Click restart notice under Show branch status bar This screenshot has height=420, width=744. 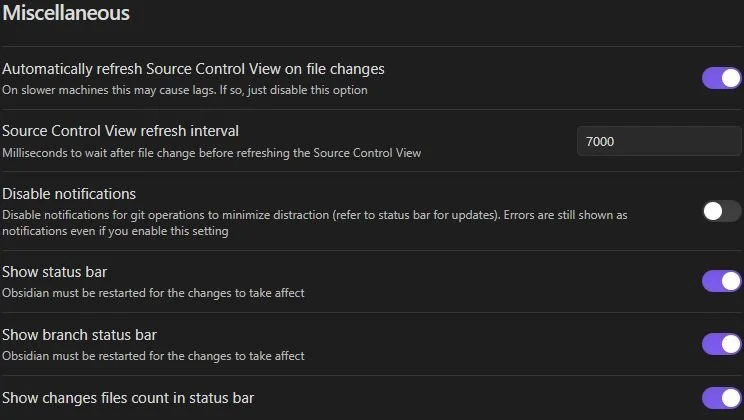[x=153, y=355]
